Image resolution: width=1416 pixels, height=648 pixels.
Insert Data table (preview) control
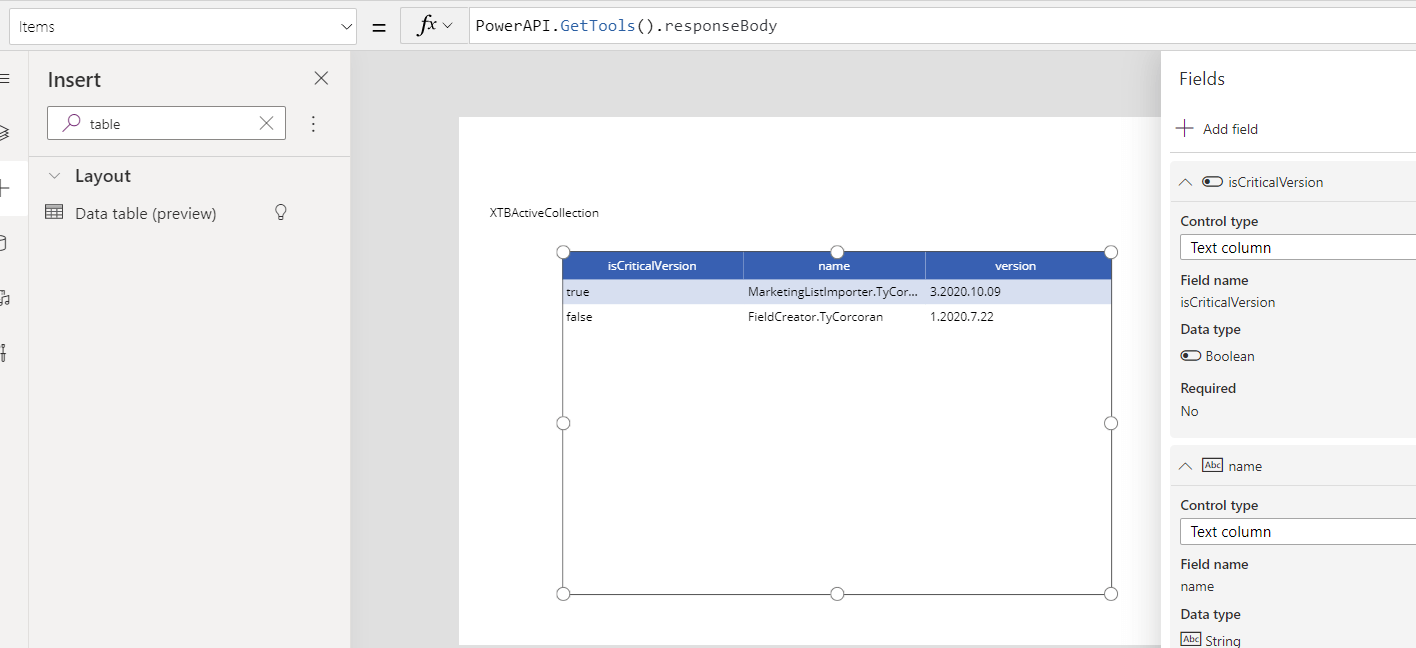click(145, 213)
